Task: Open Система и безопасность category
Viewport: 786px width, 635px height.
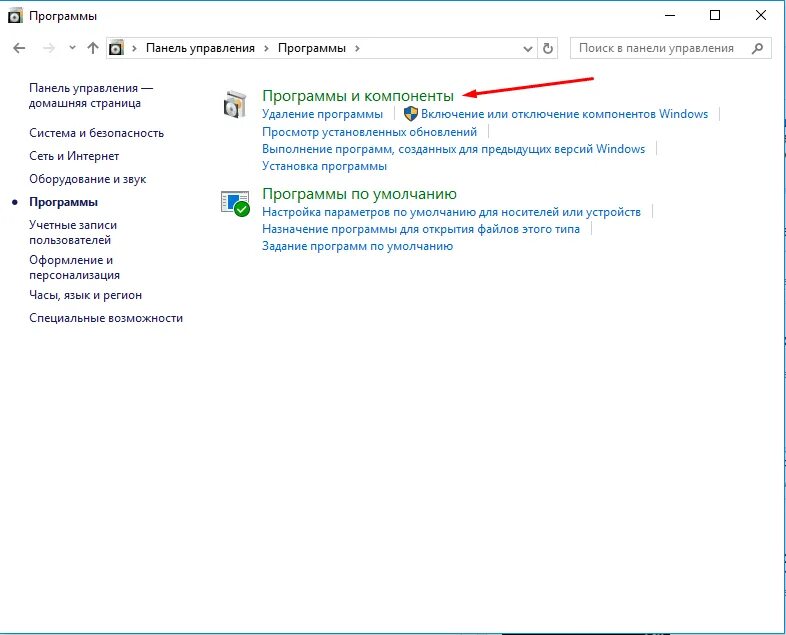Action: click(96, 133)
